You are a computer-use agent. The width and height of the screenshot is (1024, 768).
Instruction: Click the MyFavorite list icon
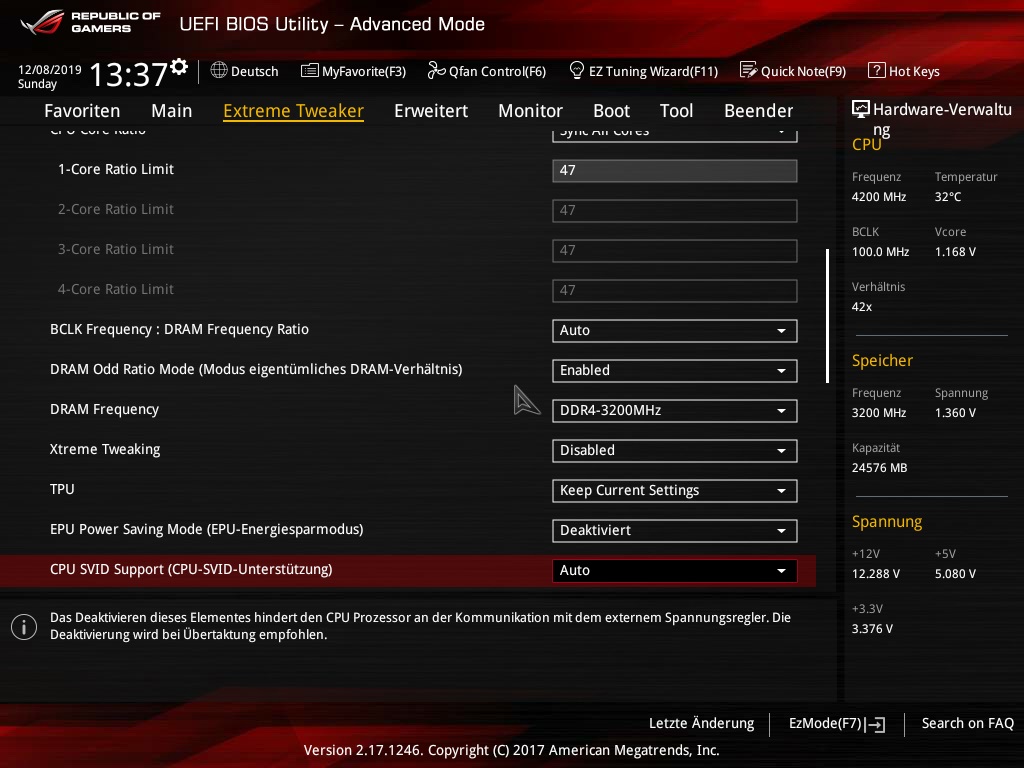[x=310, y=70]
